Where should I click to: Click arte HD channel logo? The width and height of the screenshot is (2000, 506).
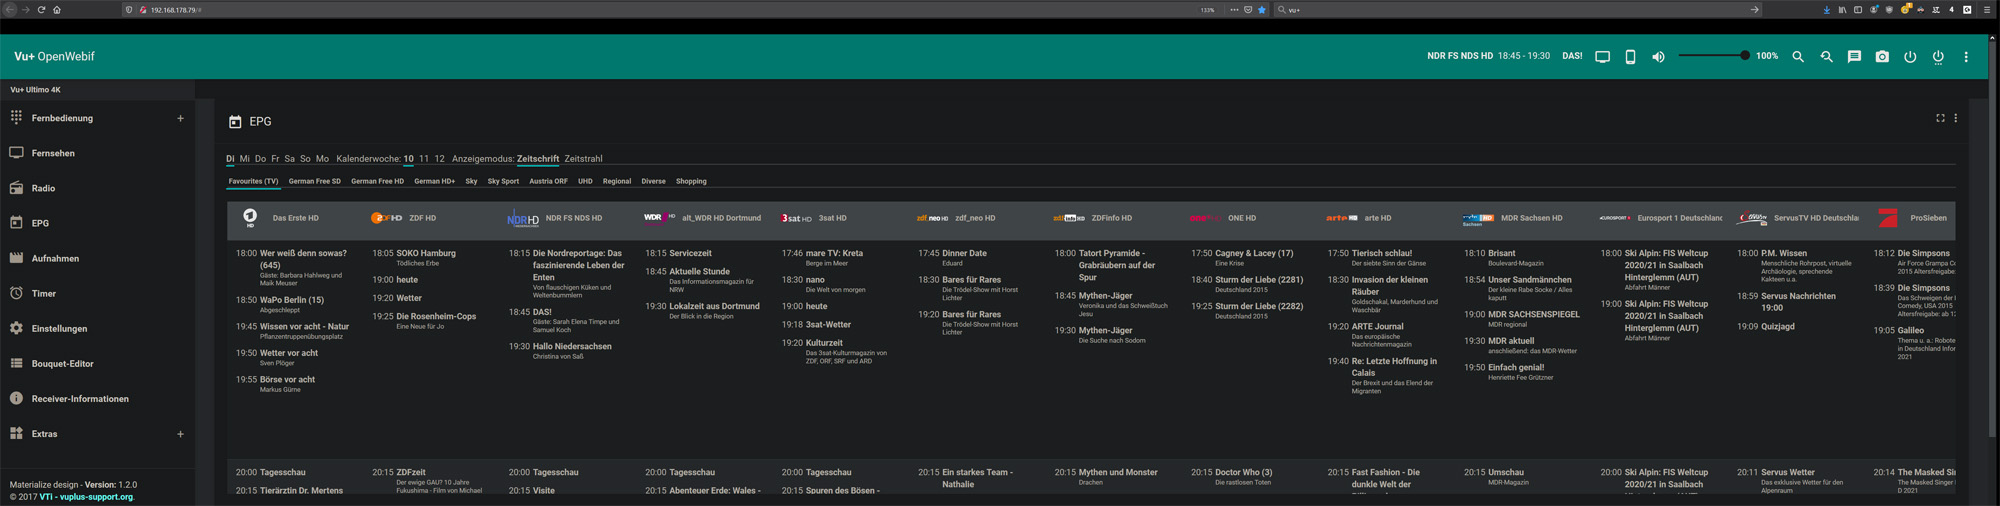point(1342,218)
